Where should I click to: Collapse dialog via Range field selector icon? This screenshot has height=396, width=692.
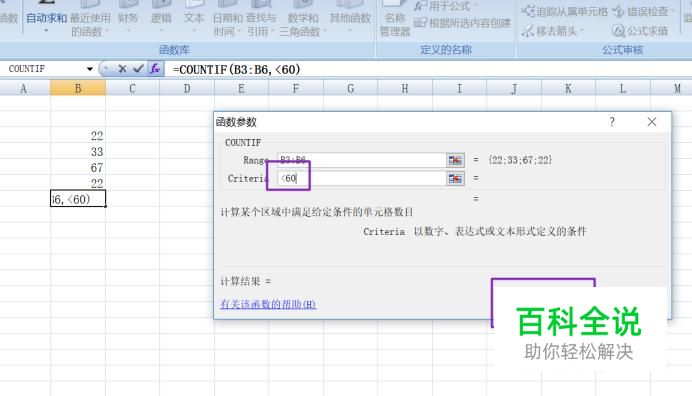(455, 160)
